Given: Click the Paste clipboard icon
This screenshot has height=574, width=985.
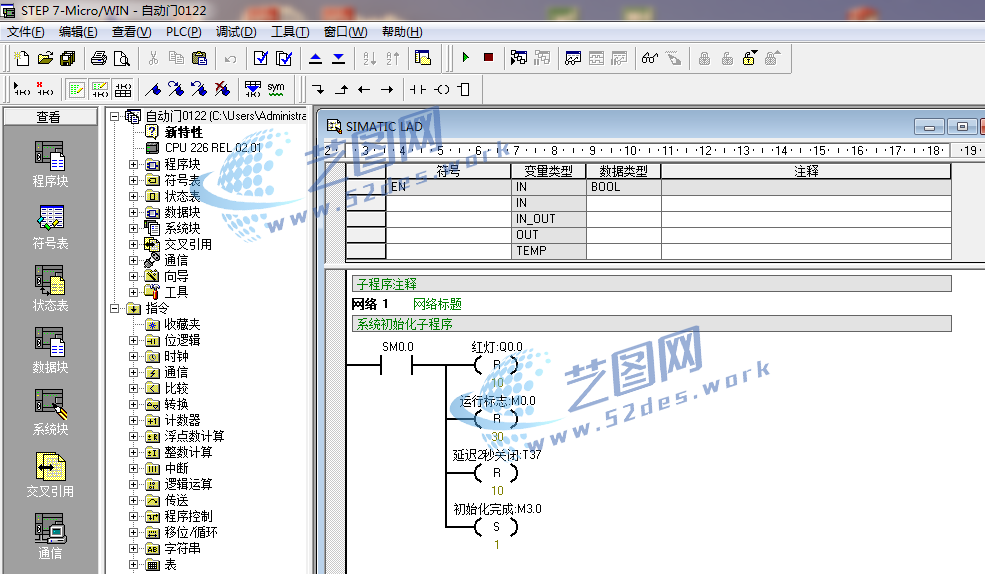Looking at the screenshot, I should tap(199, 58).
